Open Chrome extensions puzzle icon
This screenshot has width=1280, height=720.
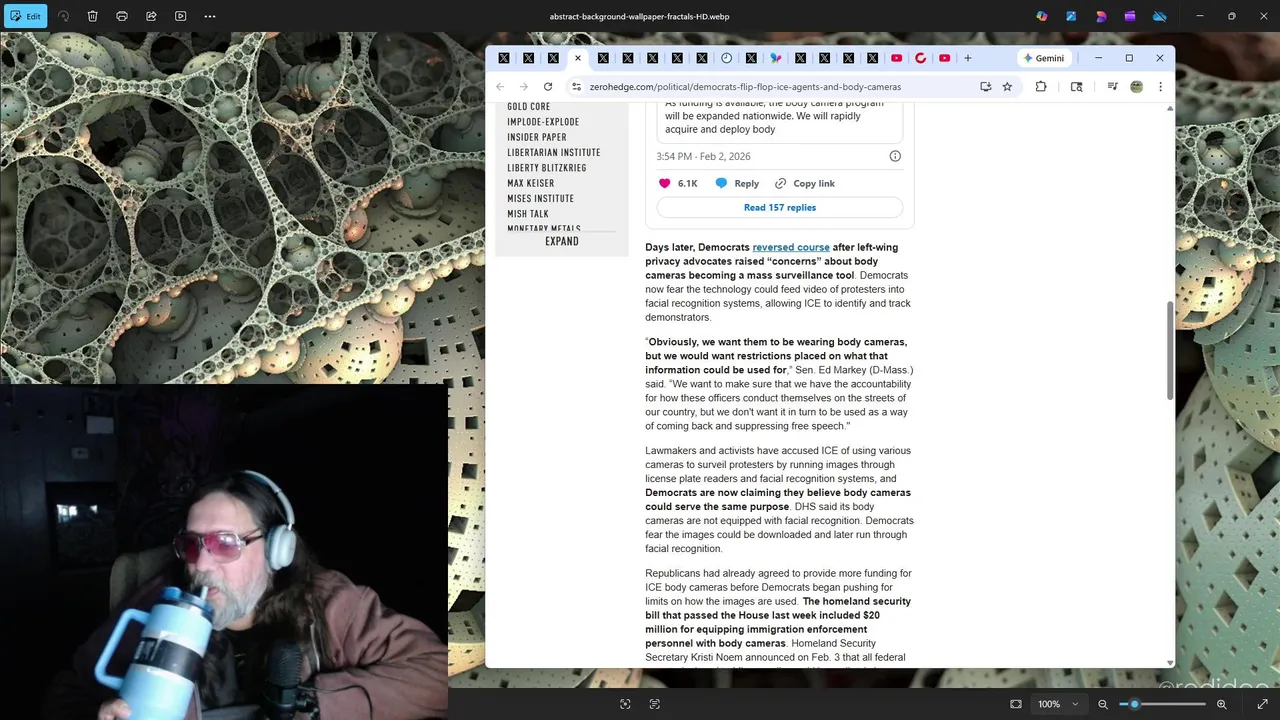pos(1041,87)
